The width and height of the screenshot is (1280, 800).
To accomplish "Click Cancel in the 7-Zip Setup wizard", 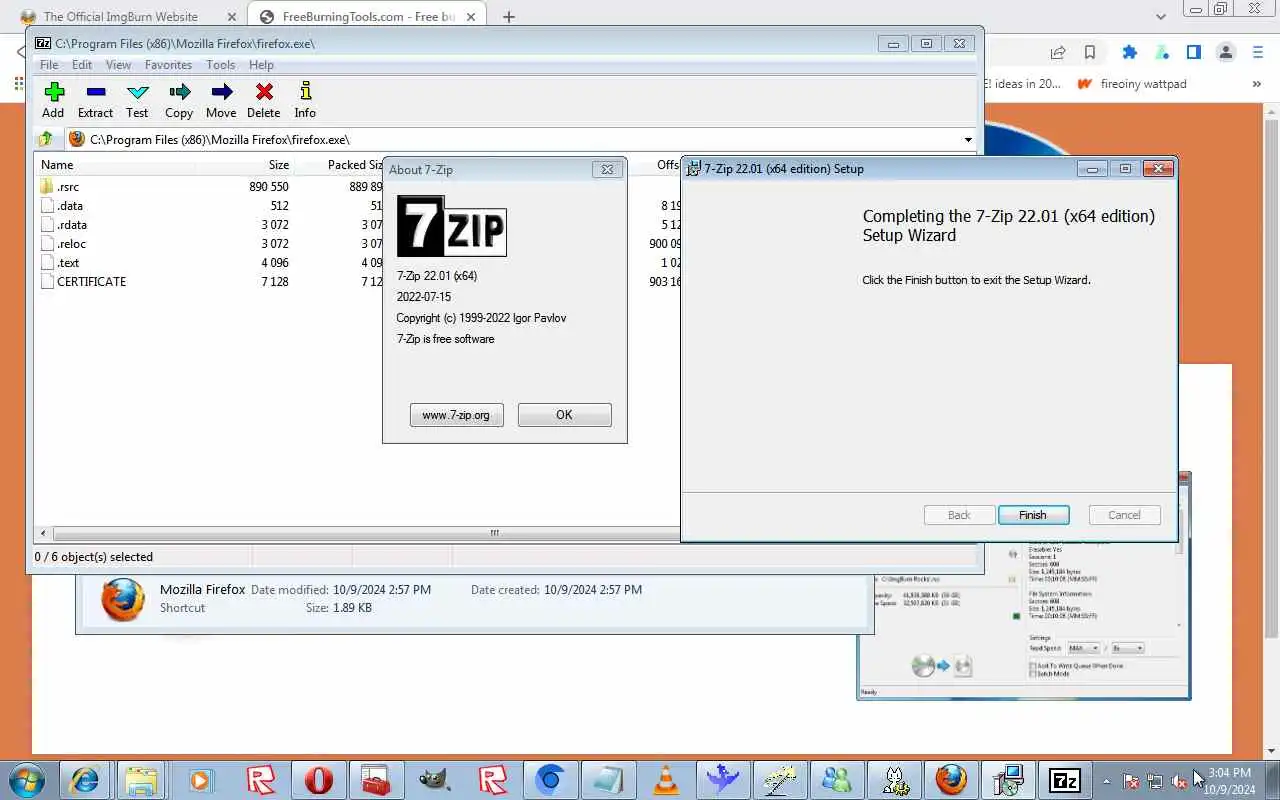I will [1124, 515].
